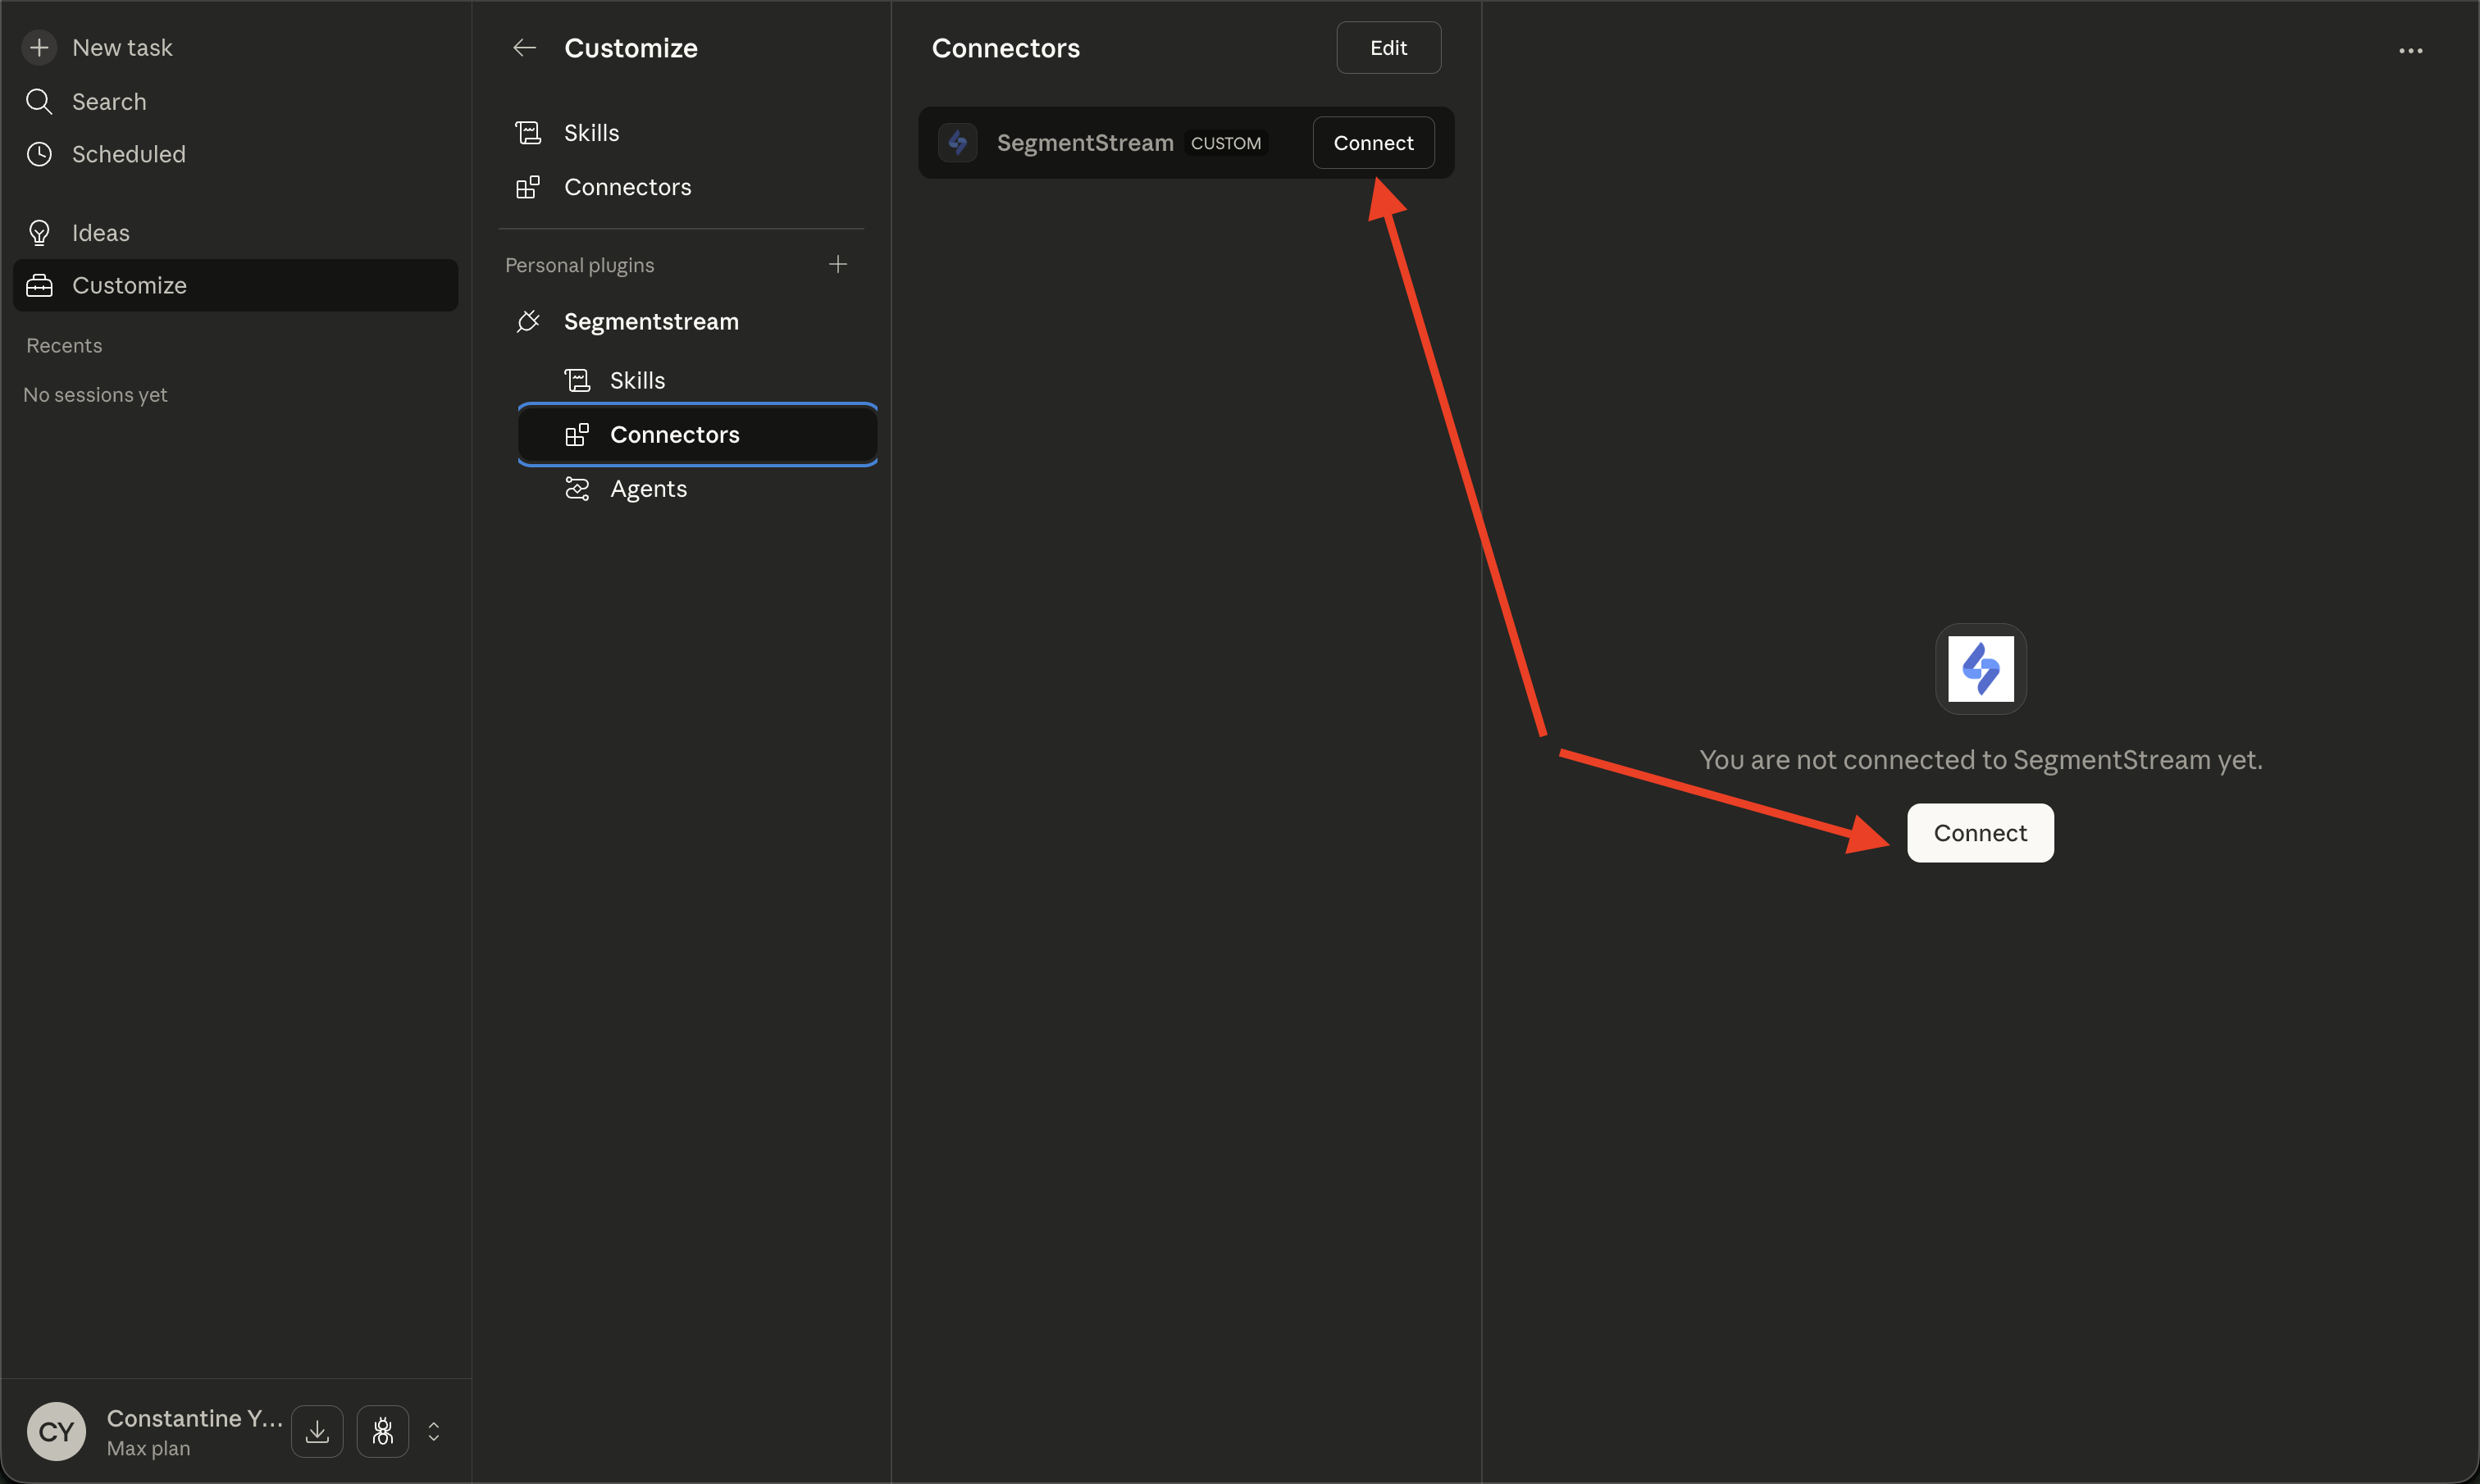Add a personal plugin with plus icon

(838, 264)
